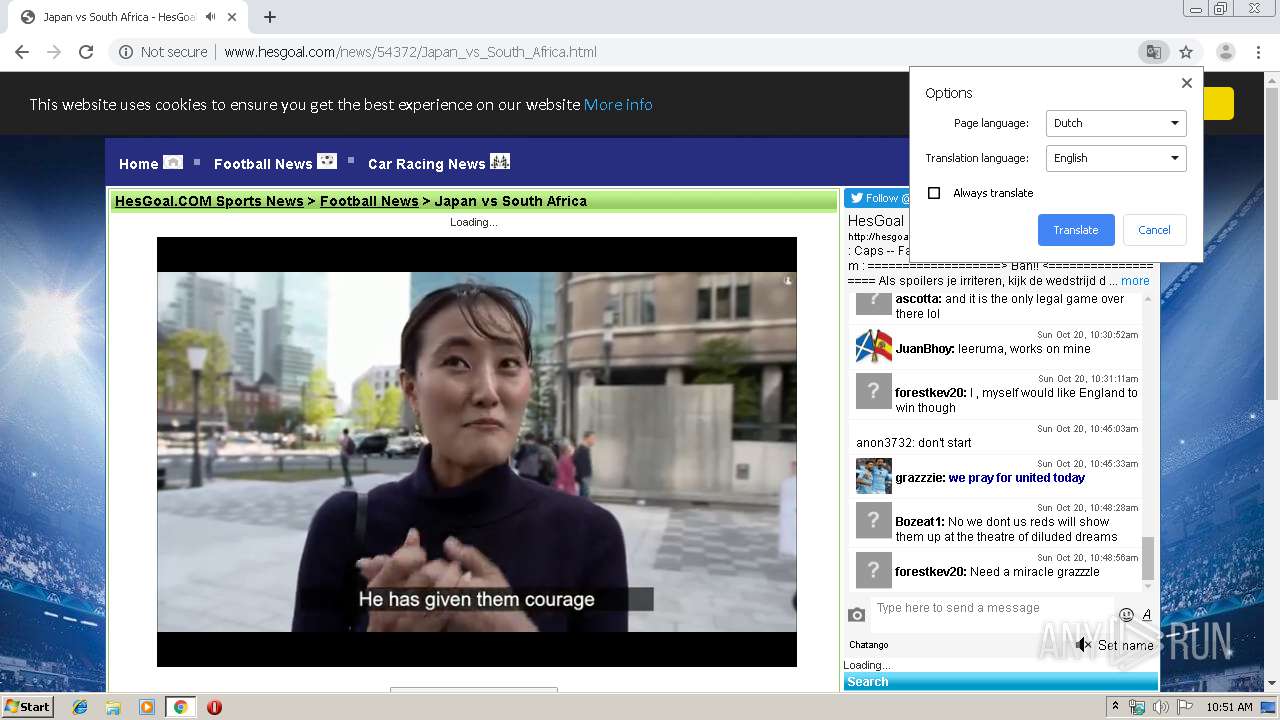Click the 10:51 AM taskbar clock

[1229, 707]
